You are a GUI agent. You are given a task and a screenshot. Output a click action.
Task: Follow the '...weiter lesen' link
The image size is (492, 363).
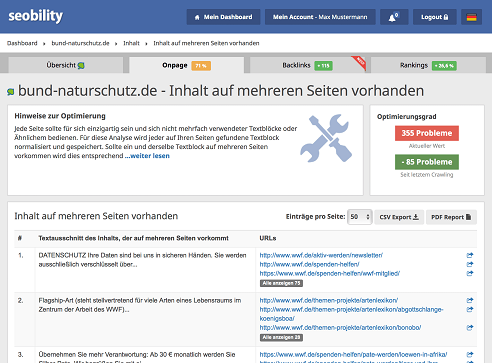[147, 156]
